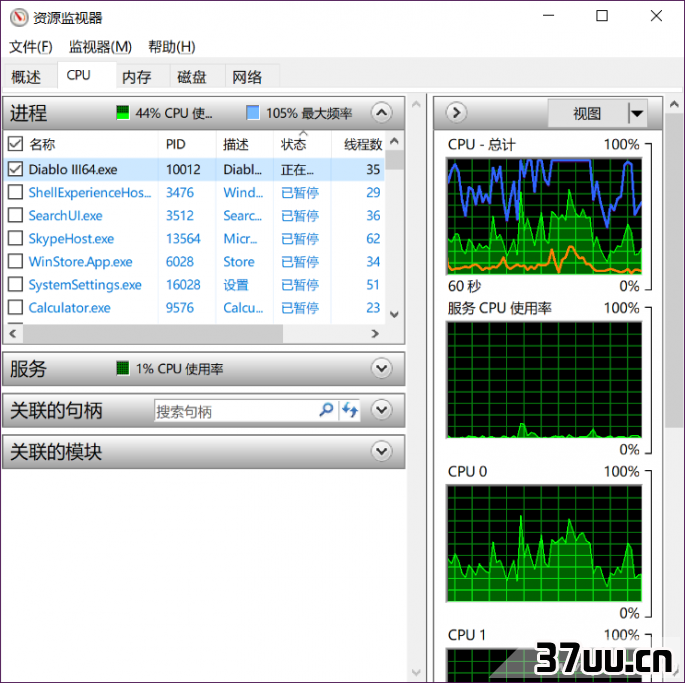
Task: Check the ShellExperienceHost checkbox
Action: pyautogui.click(x=15, y=192)
